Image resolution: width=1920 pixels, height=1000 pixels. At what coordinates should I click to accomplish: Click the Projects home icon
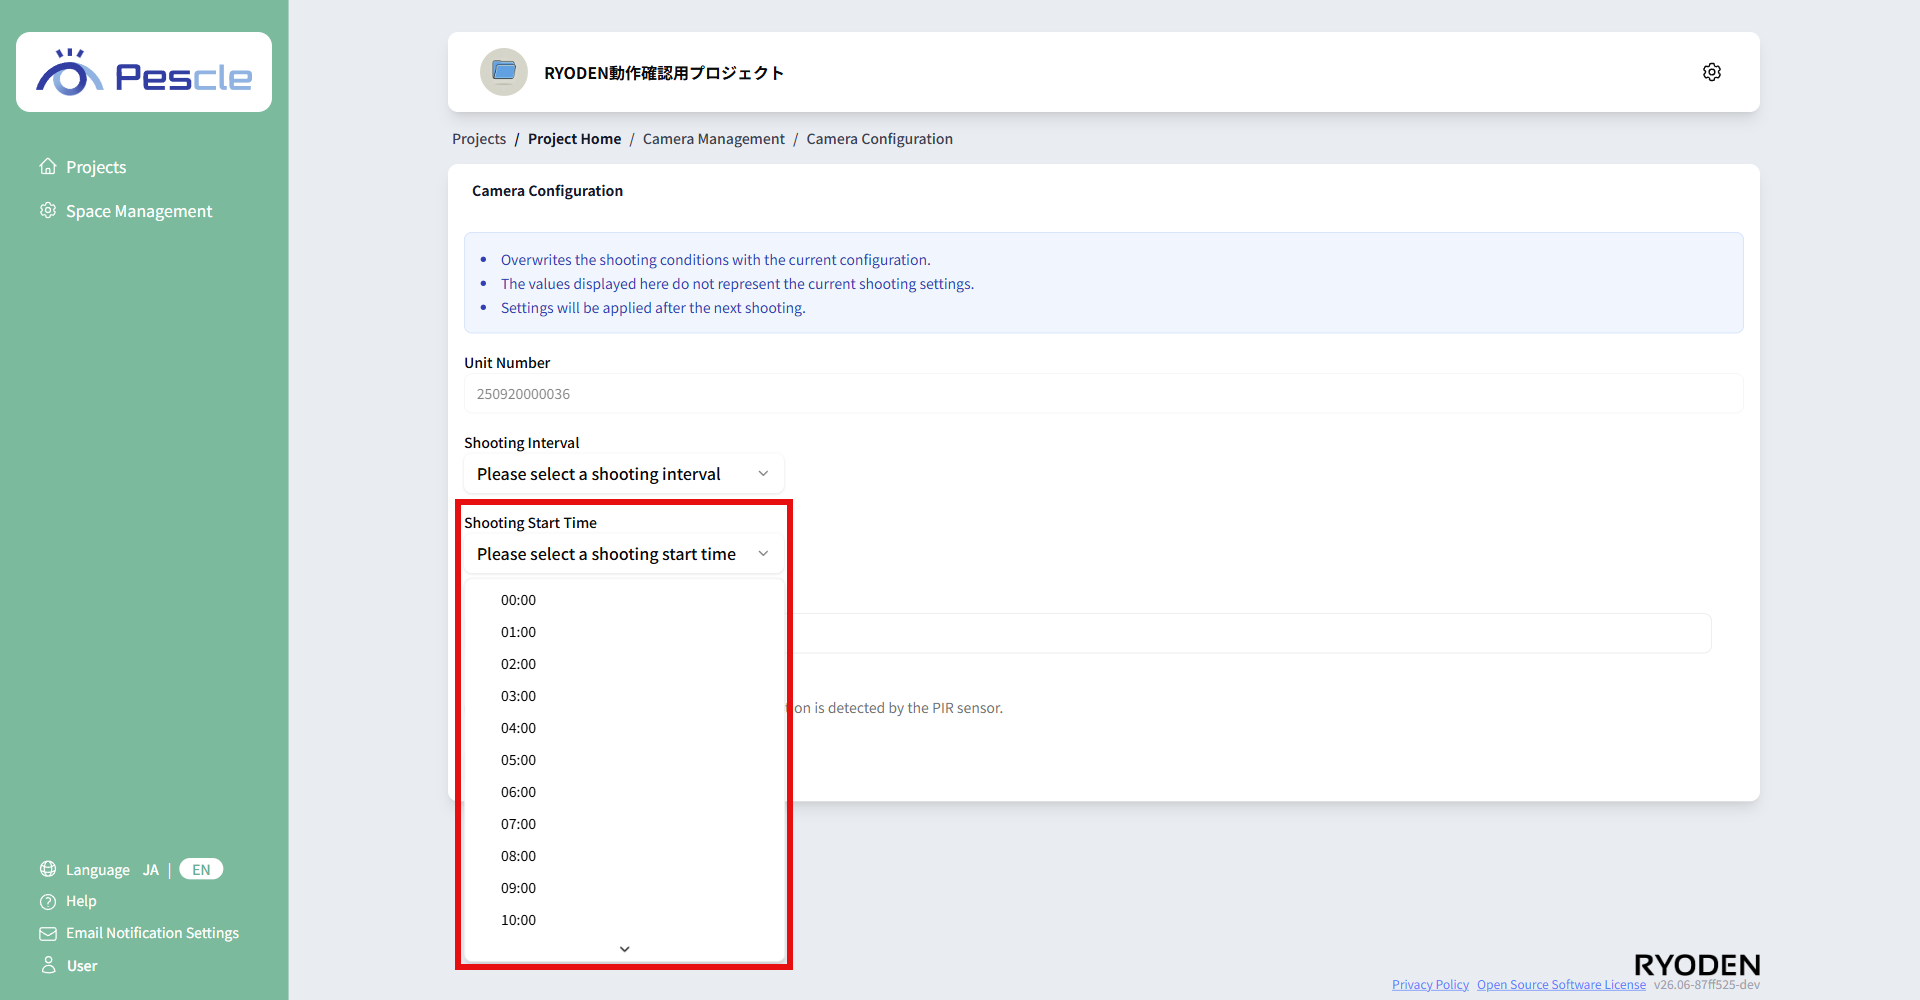(48, 166)
